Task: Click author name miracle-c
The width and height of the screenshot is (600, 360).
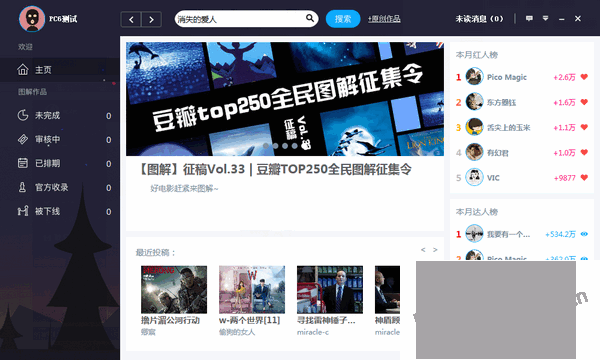Action: pos(313,332)
